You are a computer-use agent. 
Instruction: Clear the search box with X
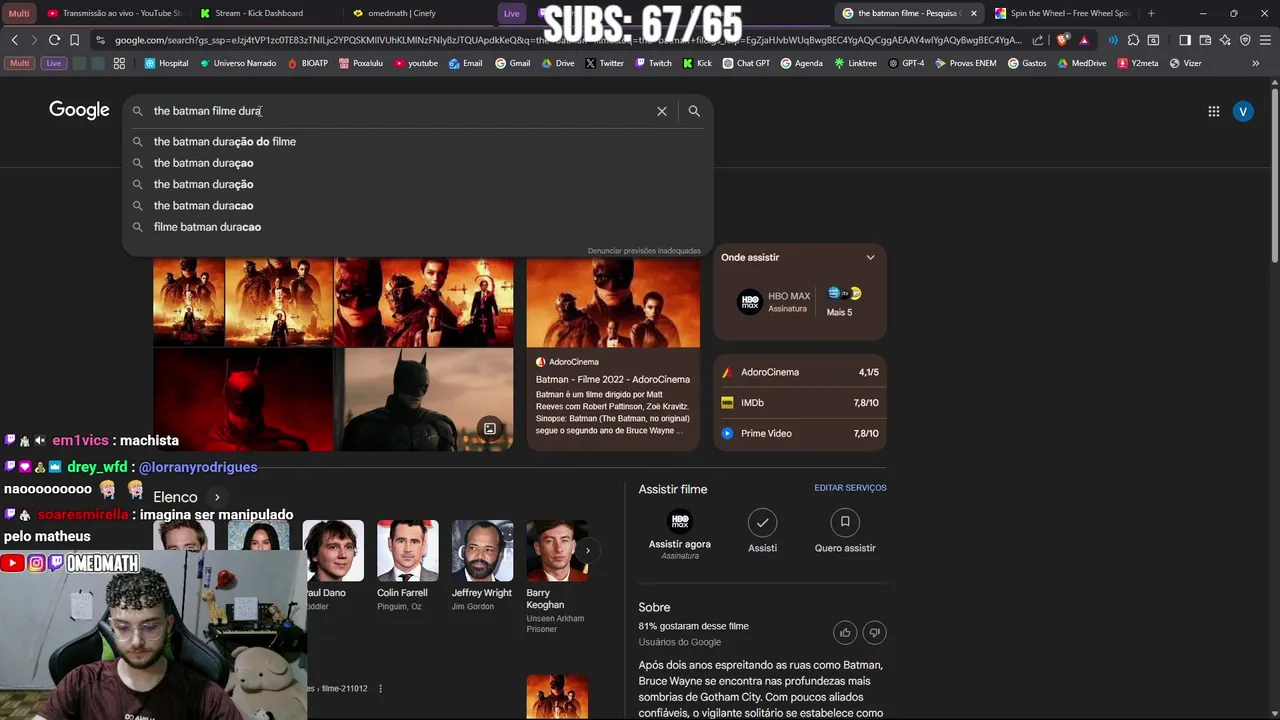[x=661, y=111]
